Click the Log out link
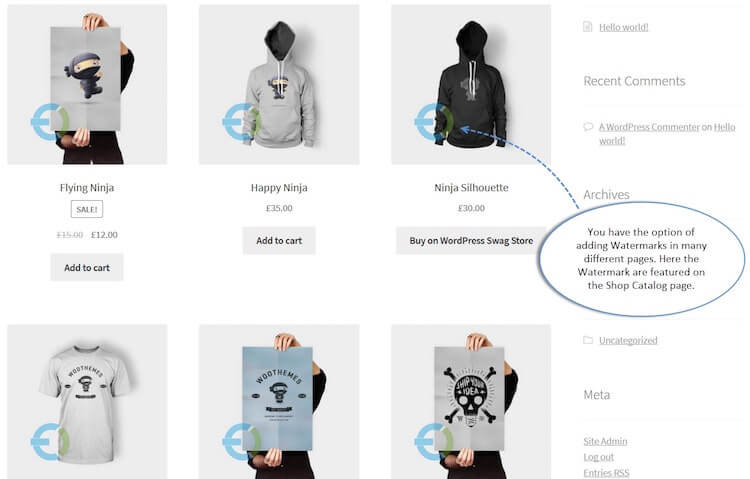 coord(598,457)
